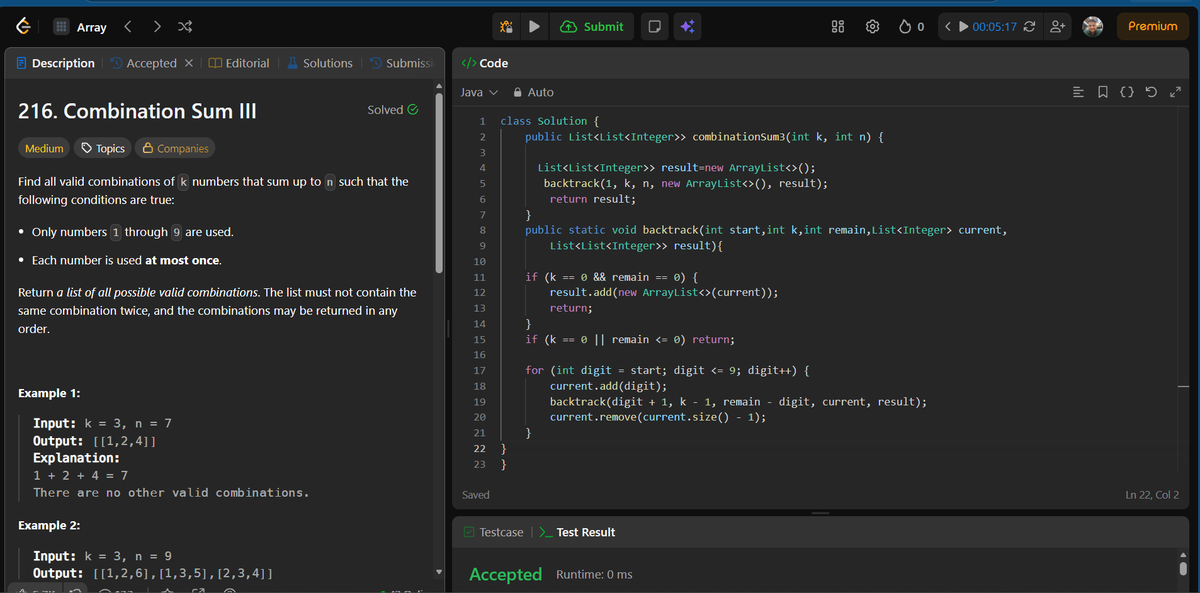
Task: Click the debug icon beside Run
Action: (507, 27)
